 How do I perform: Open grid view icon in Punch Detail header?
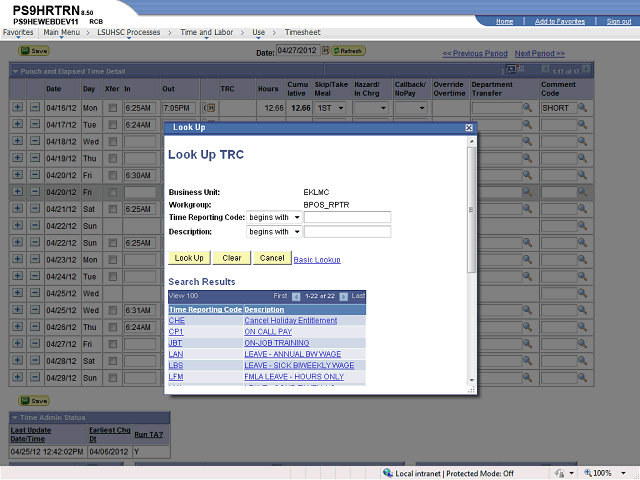click(511, 69)
